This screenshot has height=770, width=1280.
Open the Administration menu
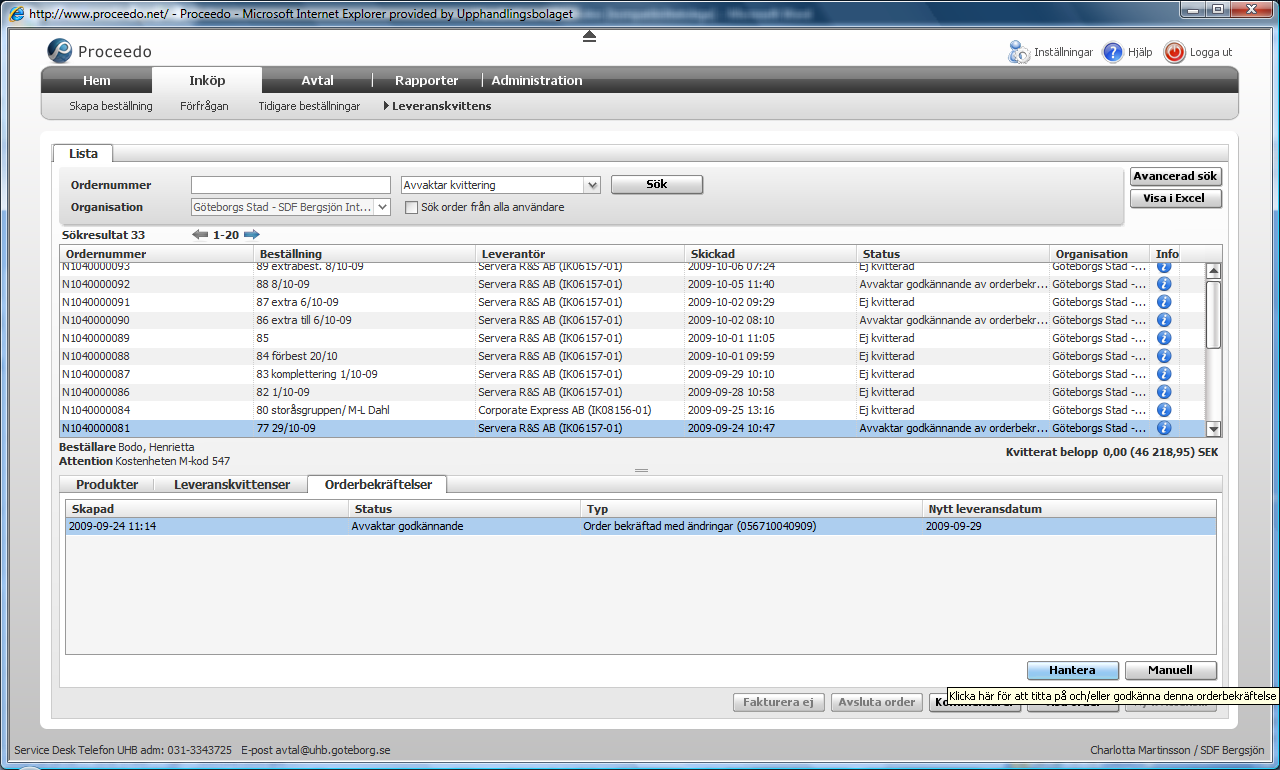[537, 81]
